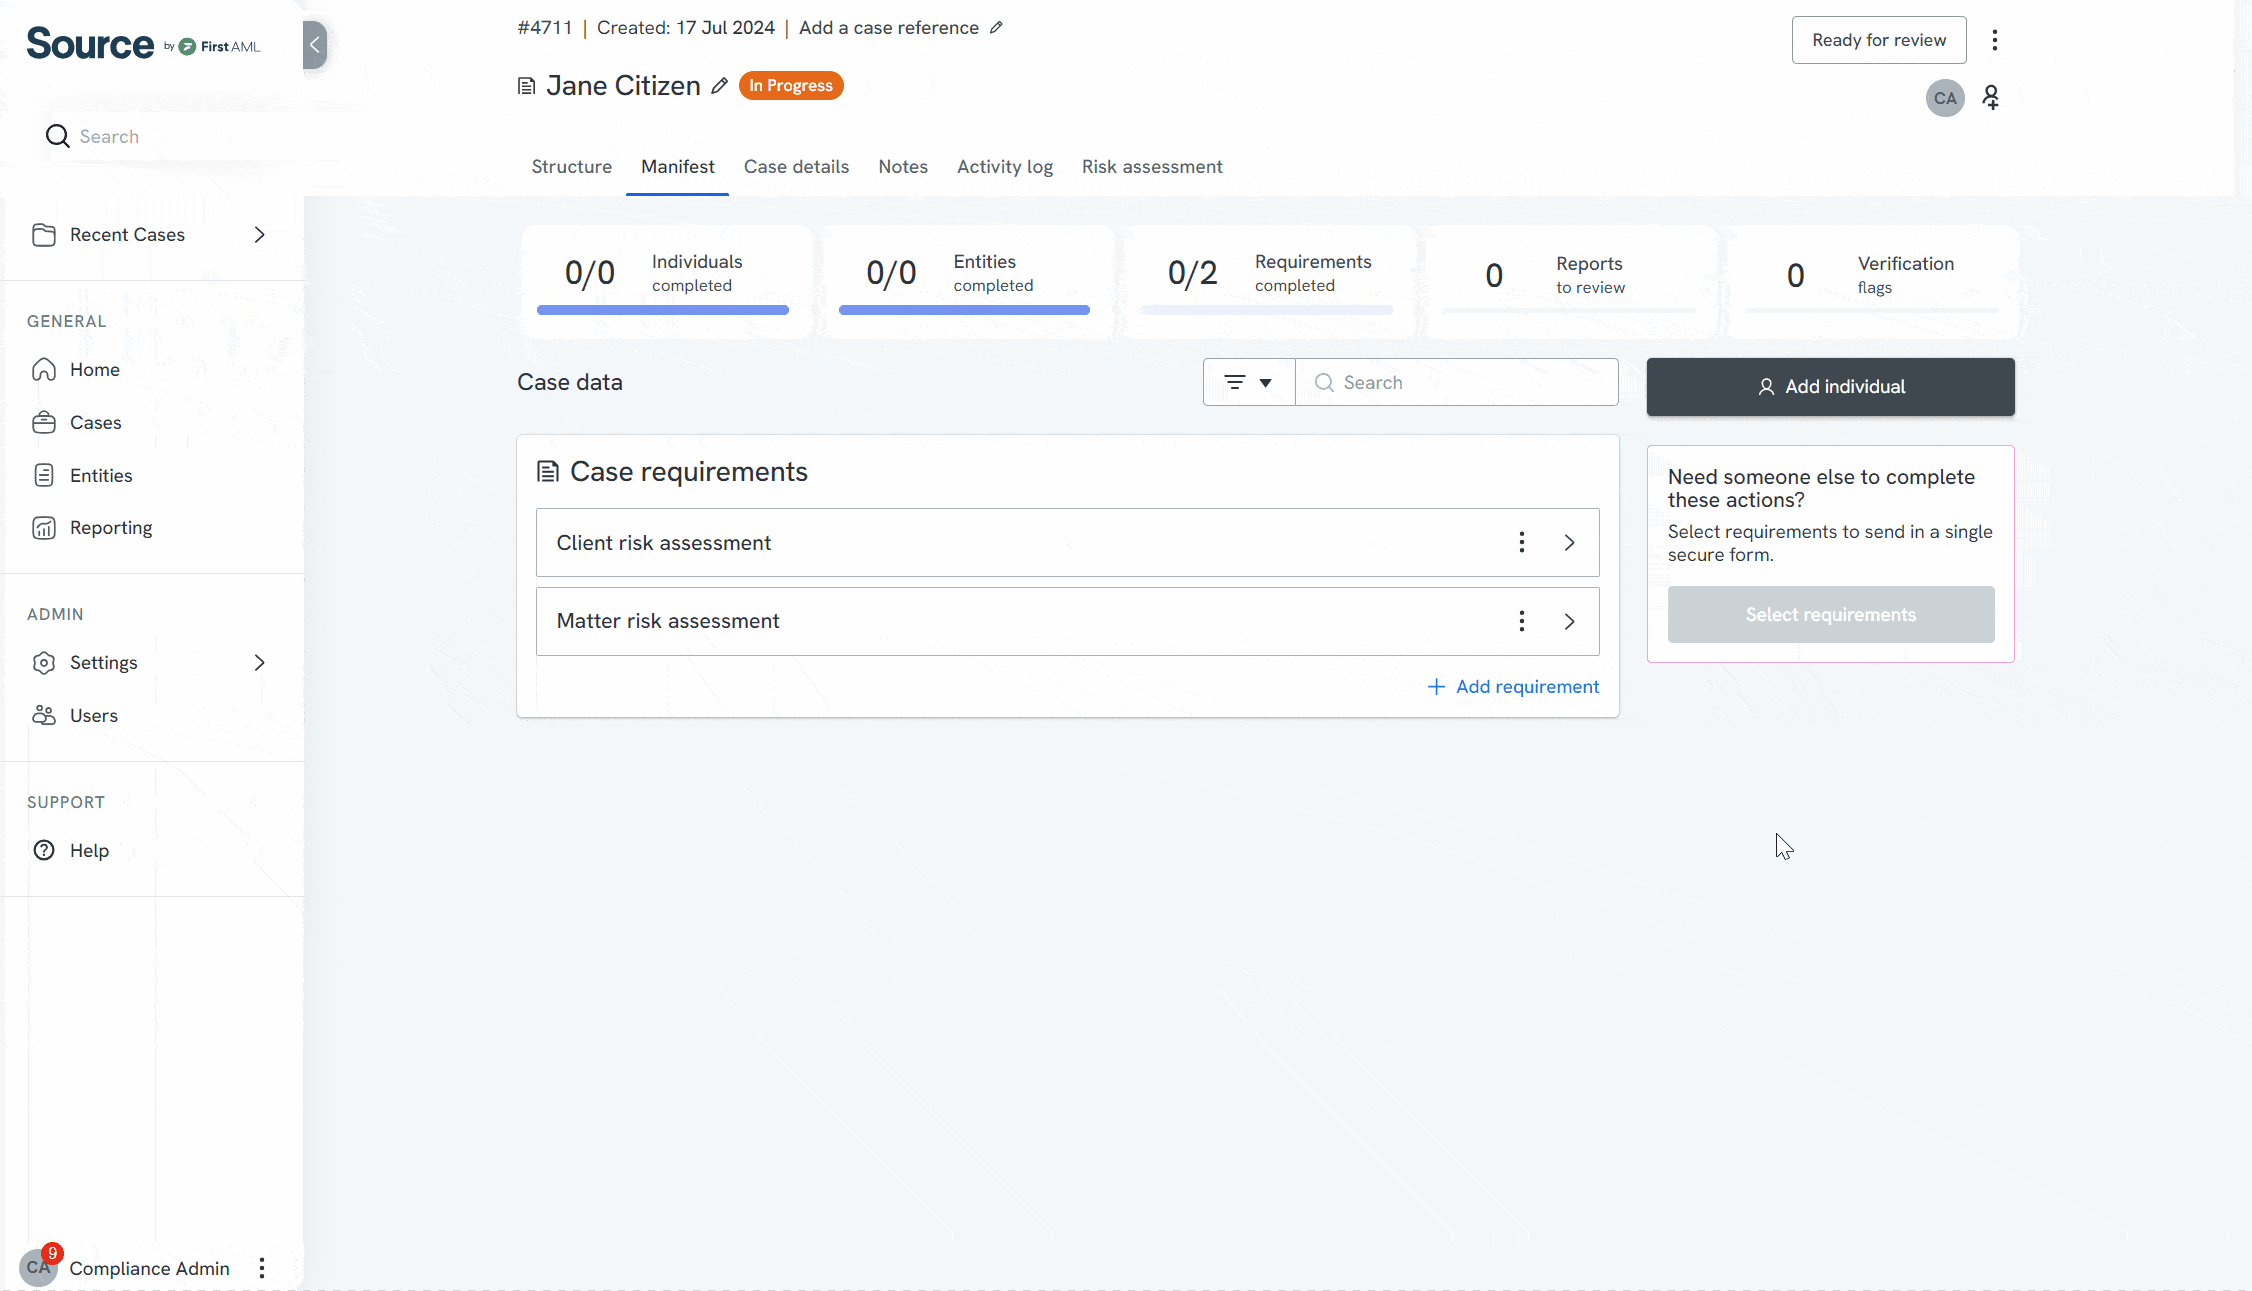Switch to the Structure tab

tap(571, 167)
